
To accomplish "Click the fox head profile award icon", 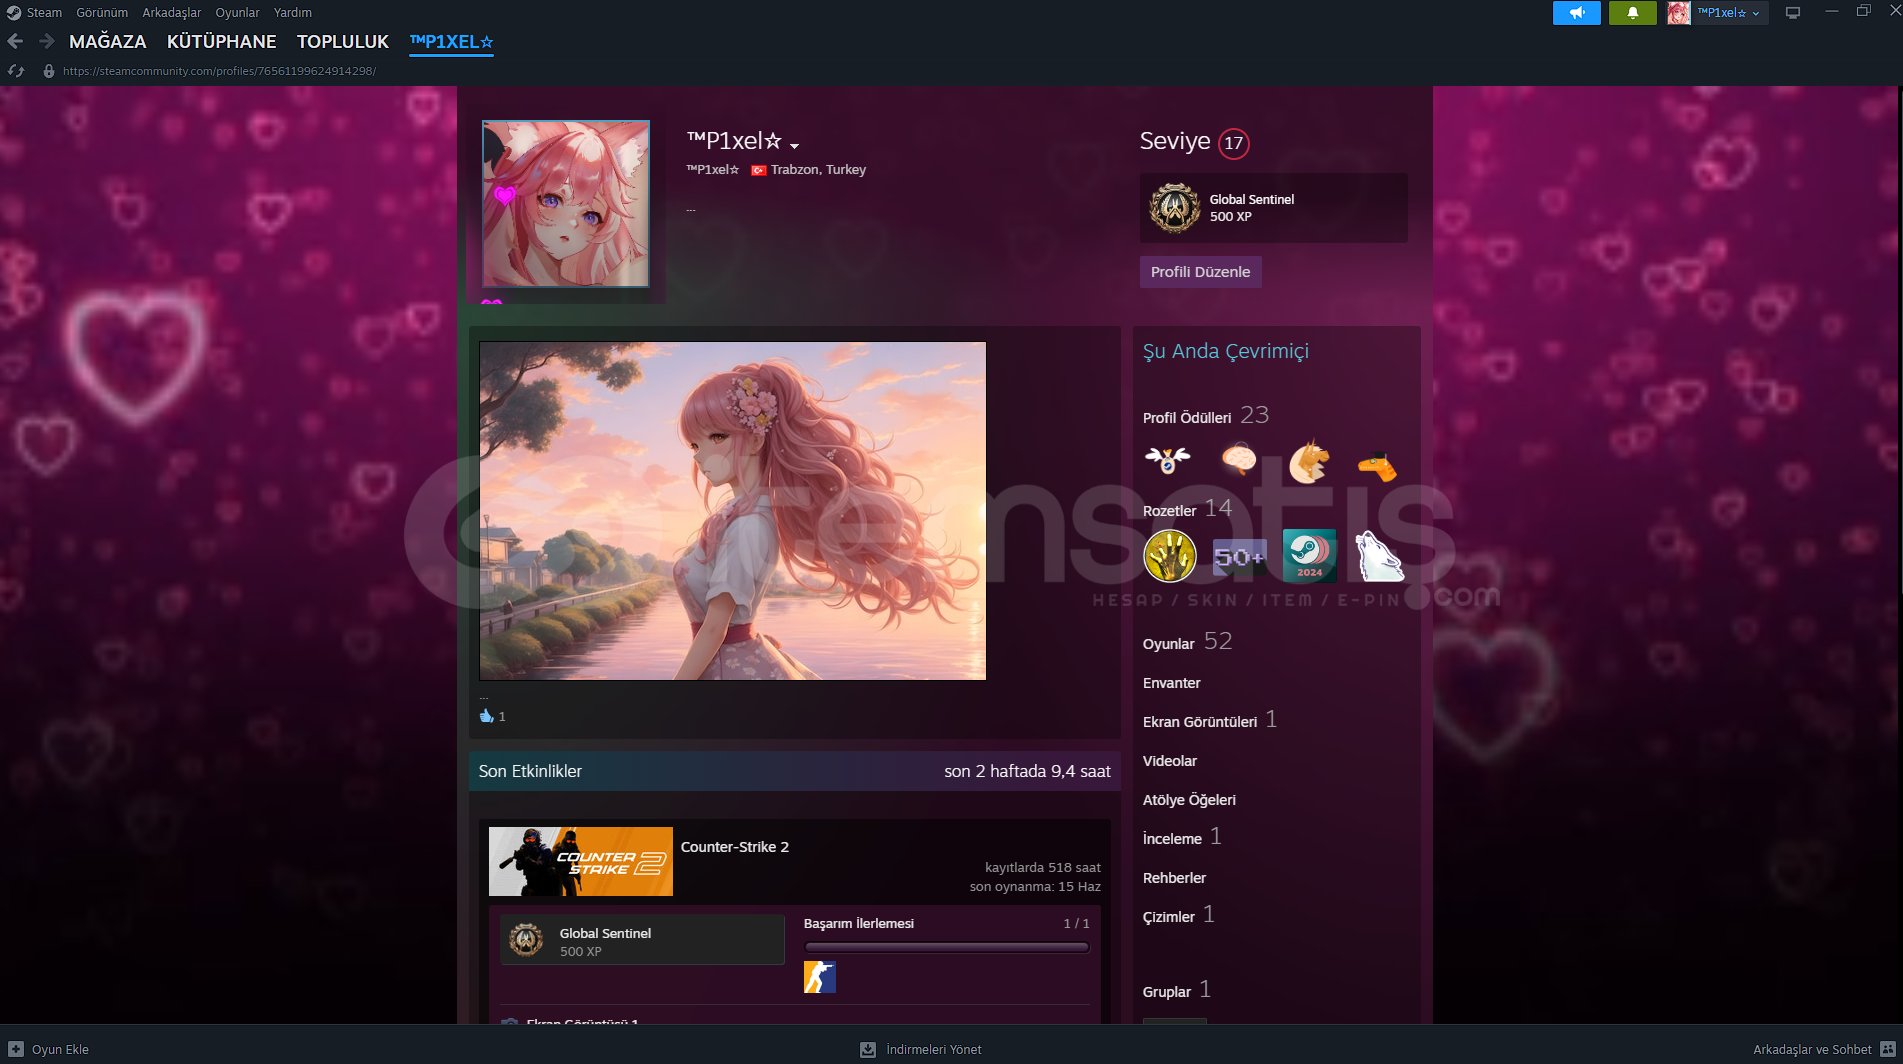I will click(x=1309, y=460).
